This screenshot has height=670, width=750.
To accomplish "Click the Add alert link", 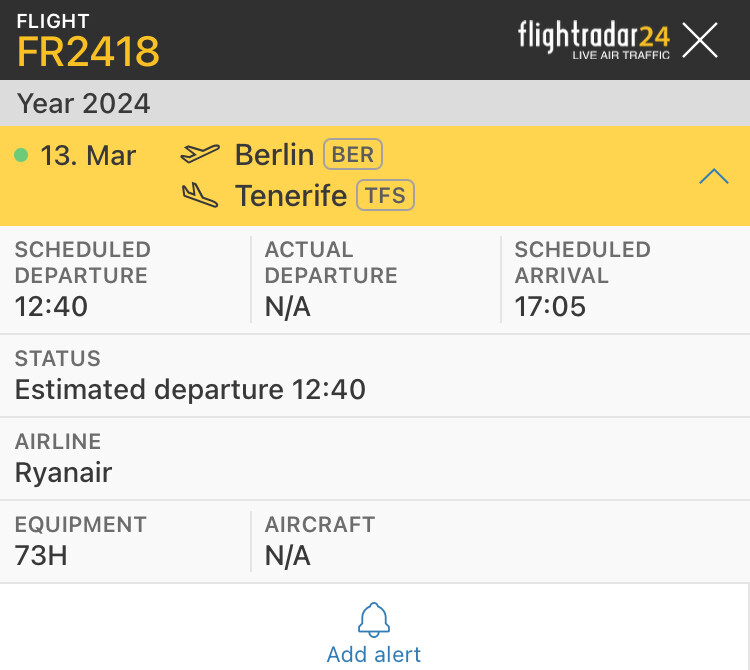I will [374, 654].
